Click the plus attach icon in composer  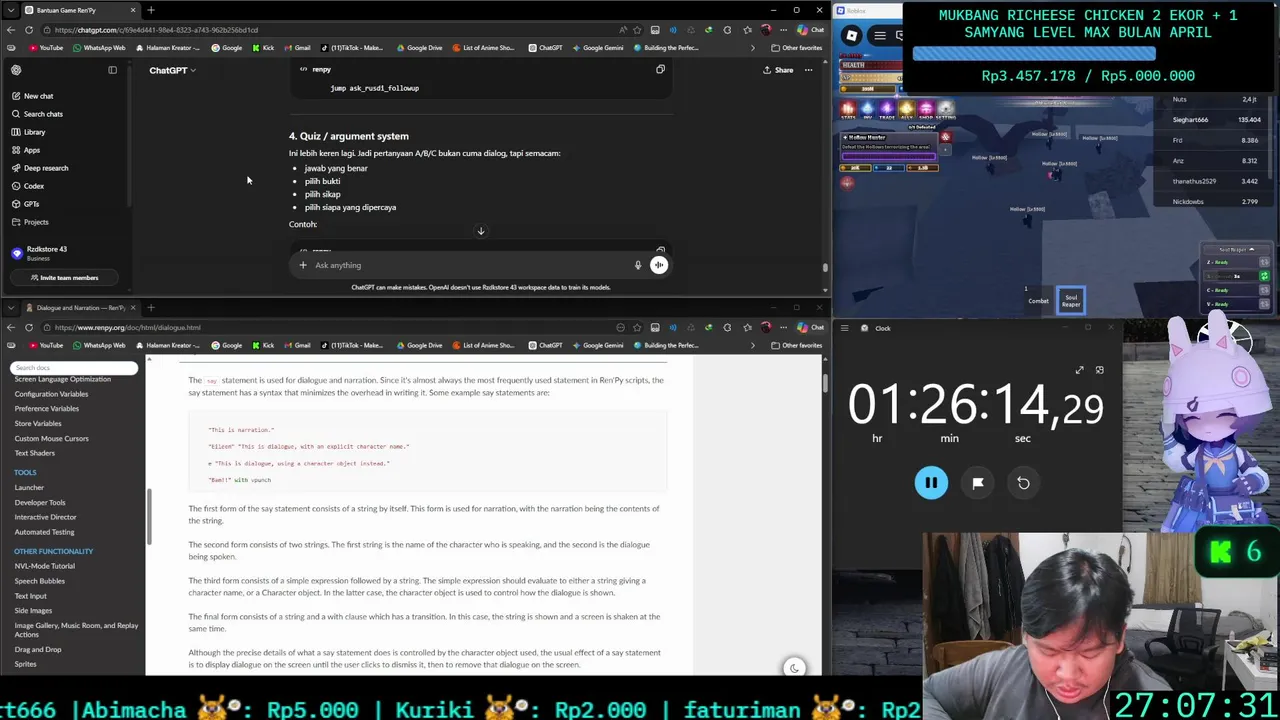303,265
